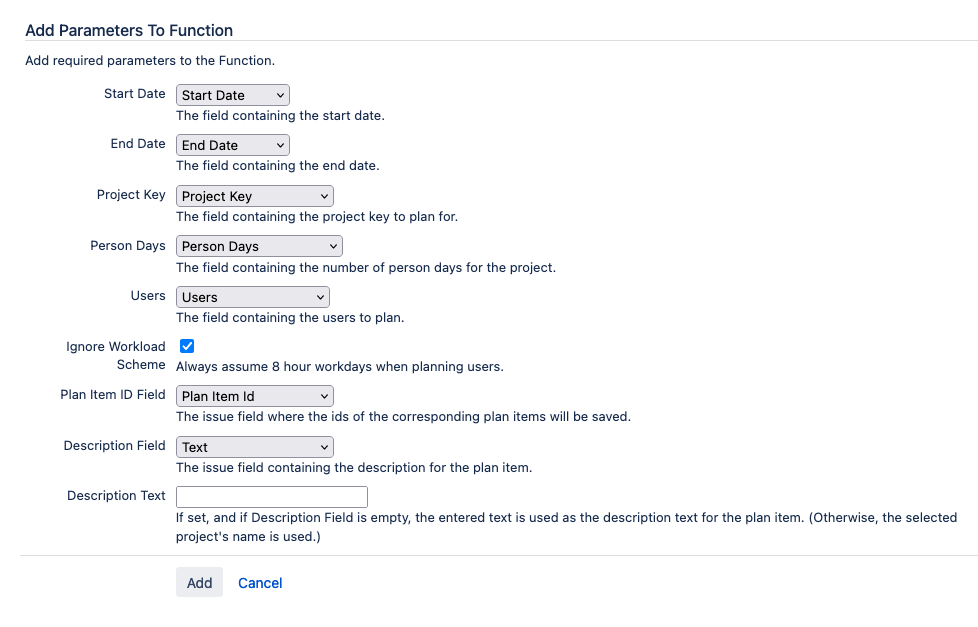
Task: Open the Person Days dropdown
Action: (x=259, y=246)
